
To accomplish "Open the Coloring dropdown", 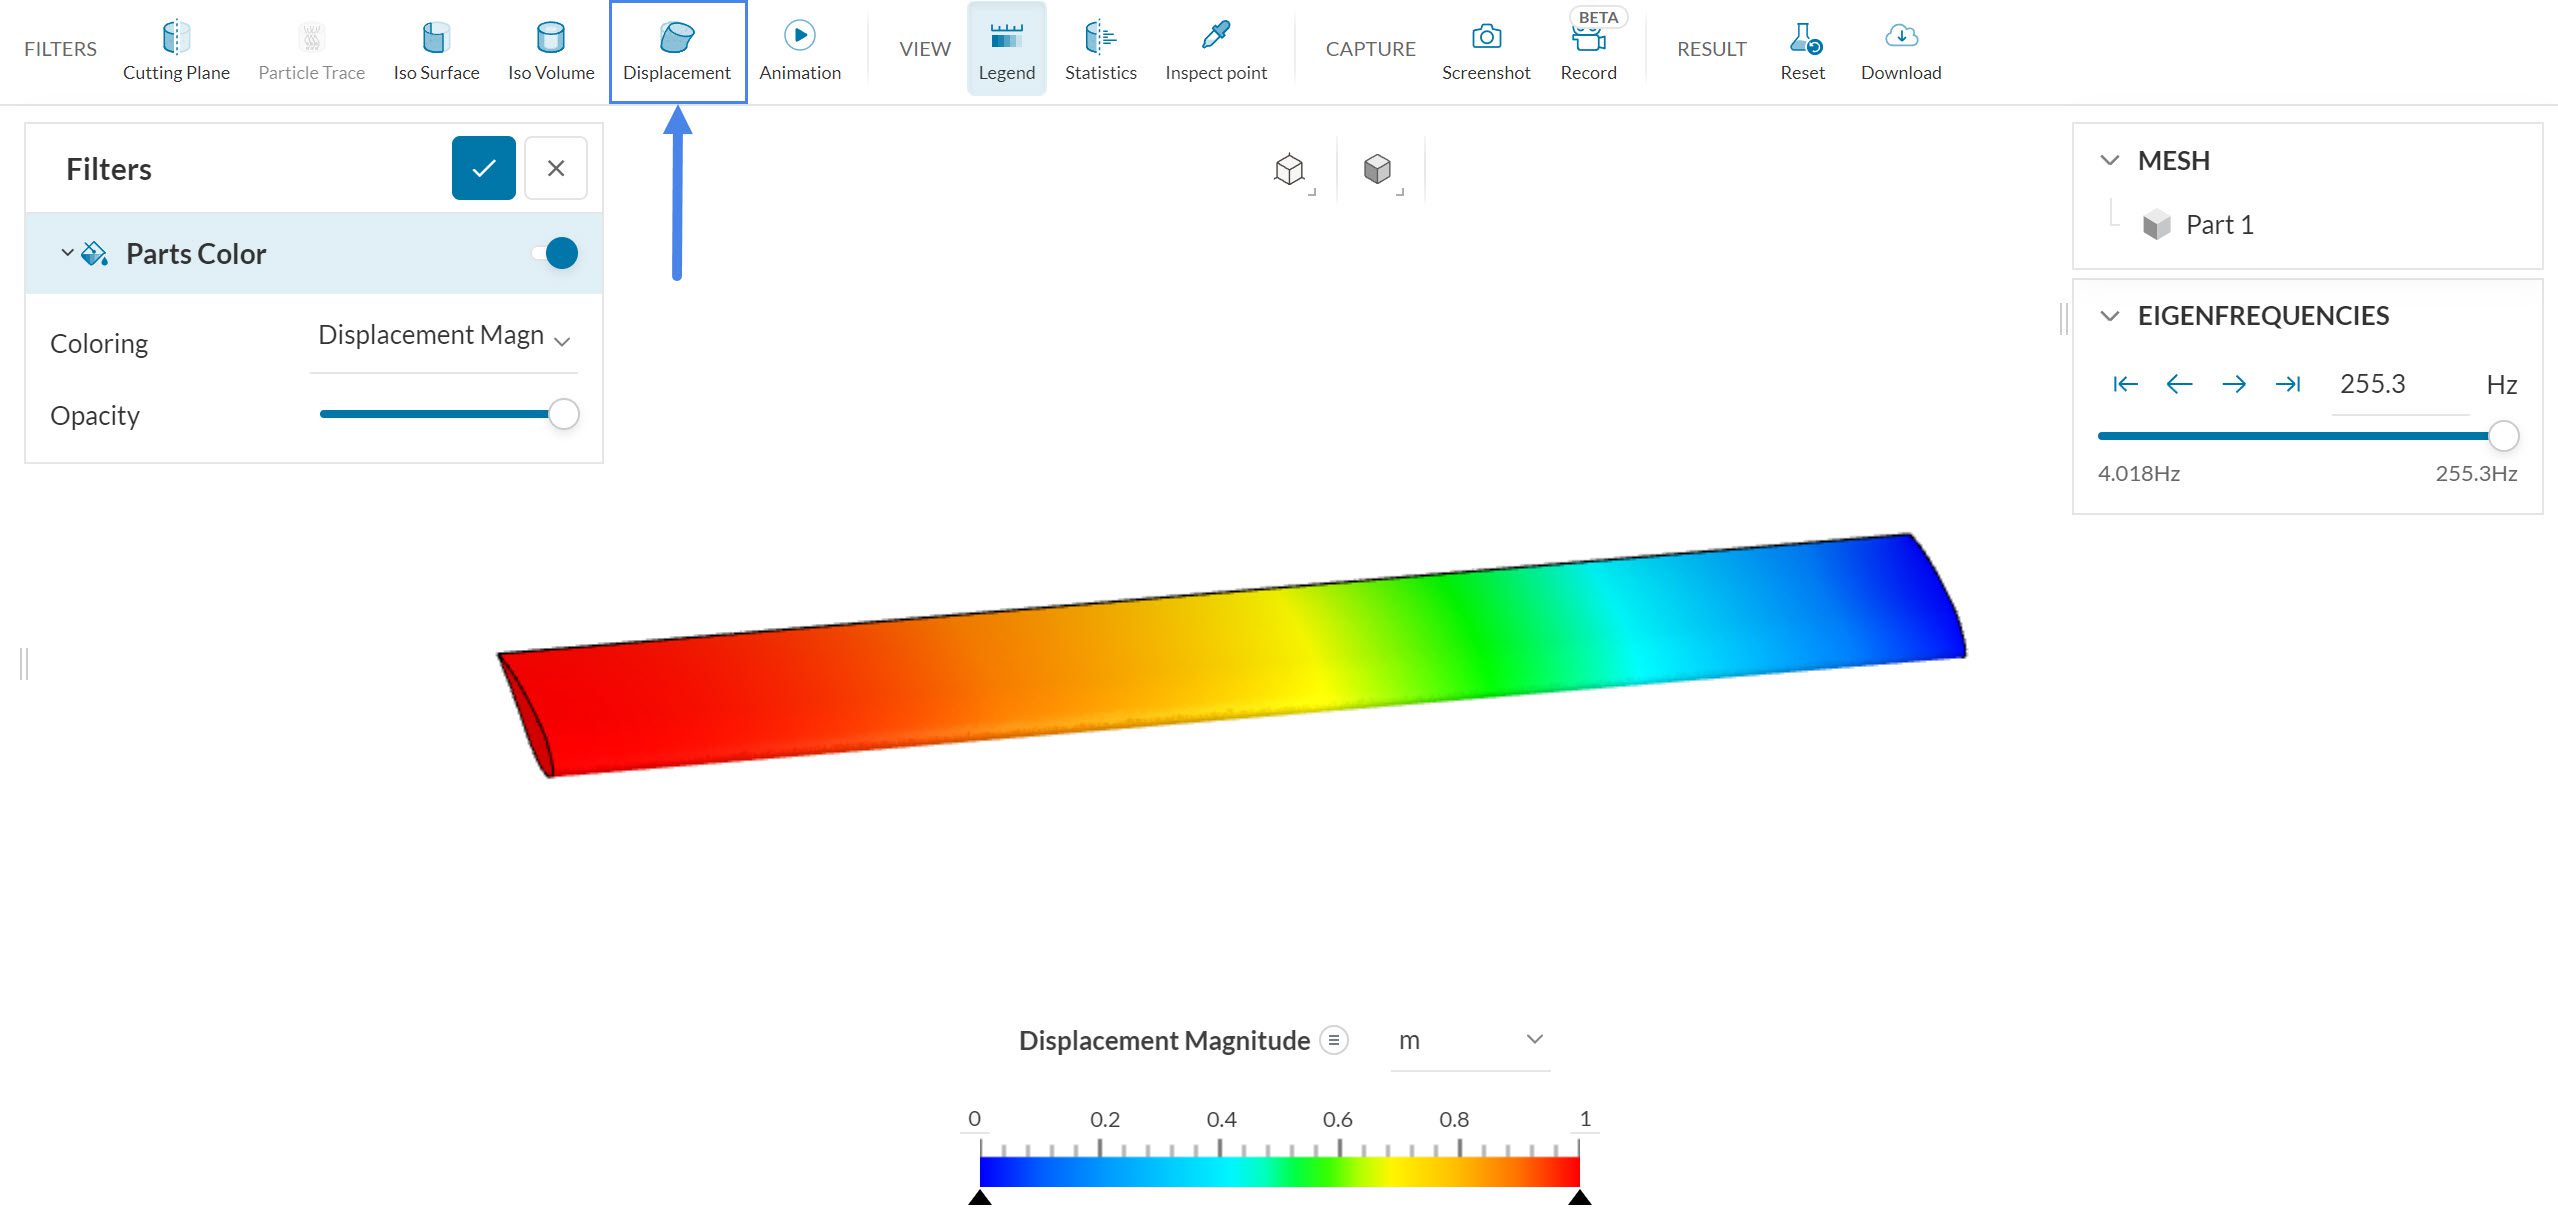I will click(444, 337).
